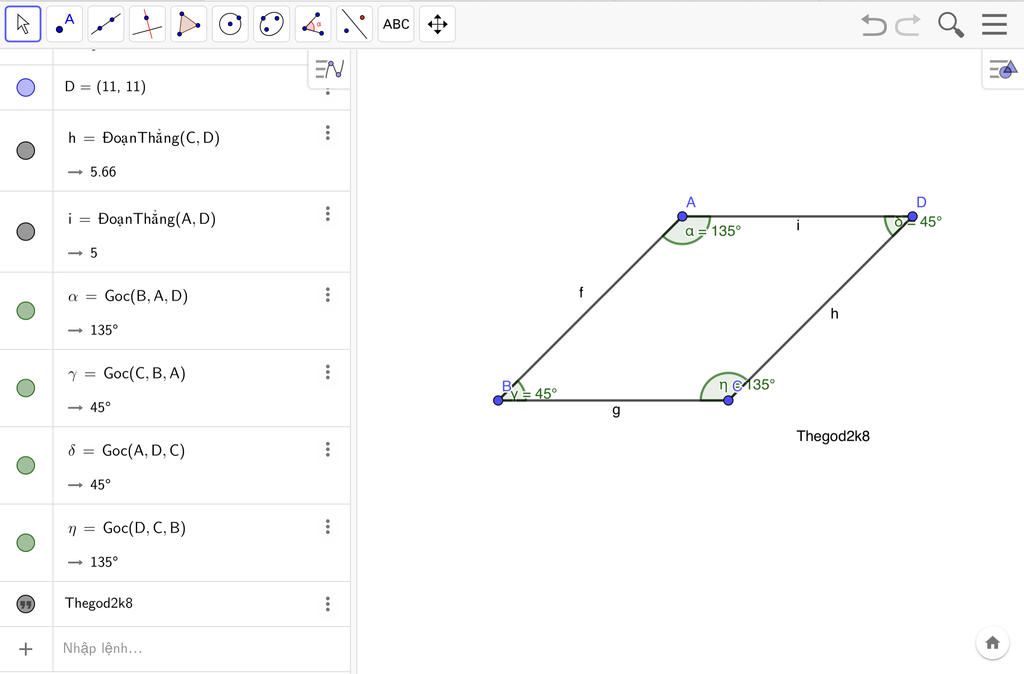Open the style bar toggle in graphics view
The width and height of the screenshot is (1024, 674).
tap(1003, 69)
